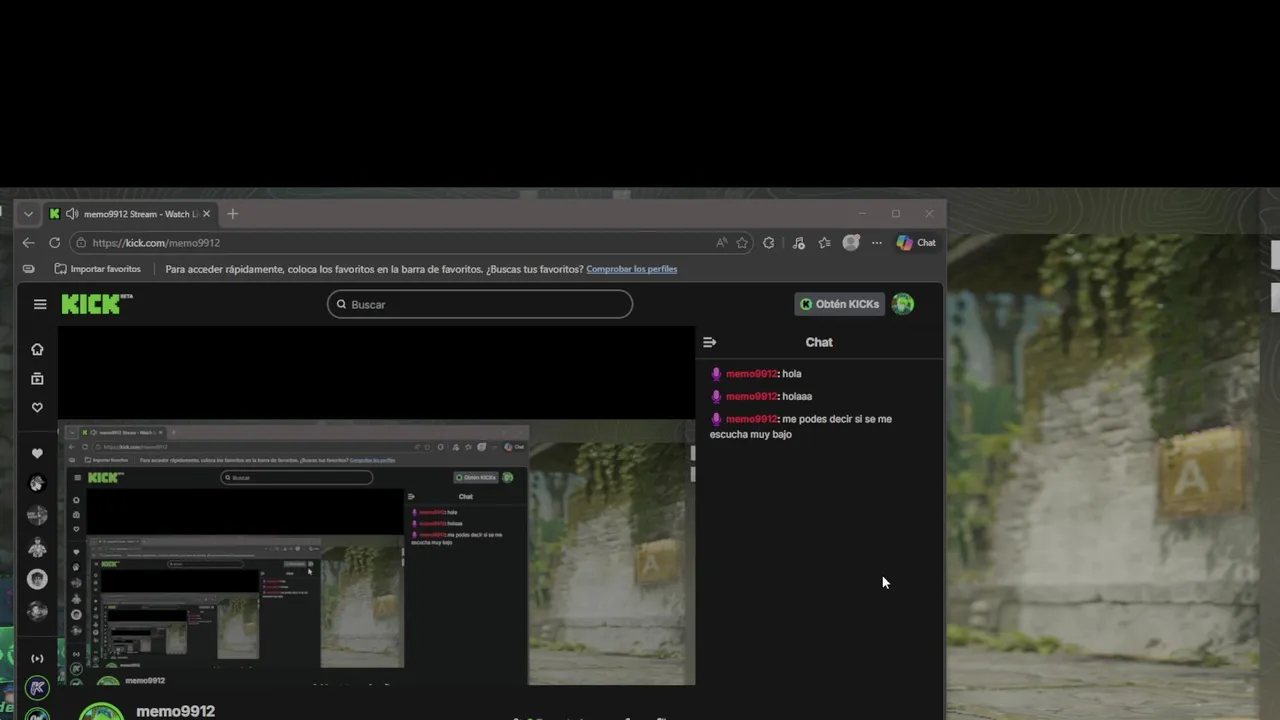The height and width of the screenshot is (720, 1280).
Task: Open the first followed channel avatar in sidebar
Action: pos(37,484)
